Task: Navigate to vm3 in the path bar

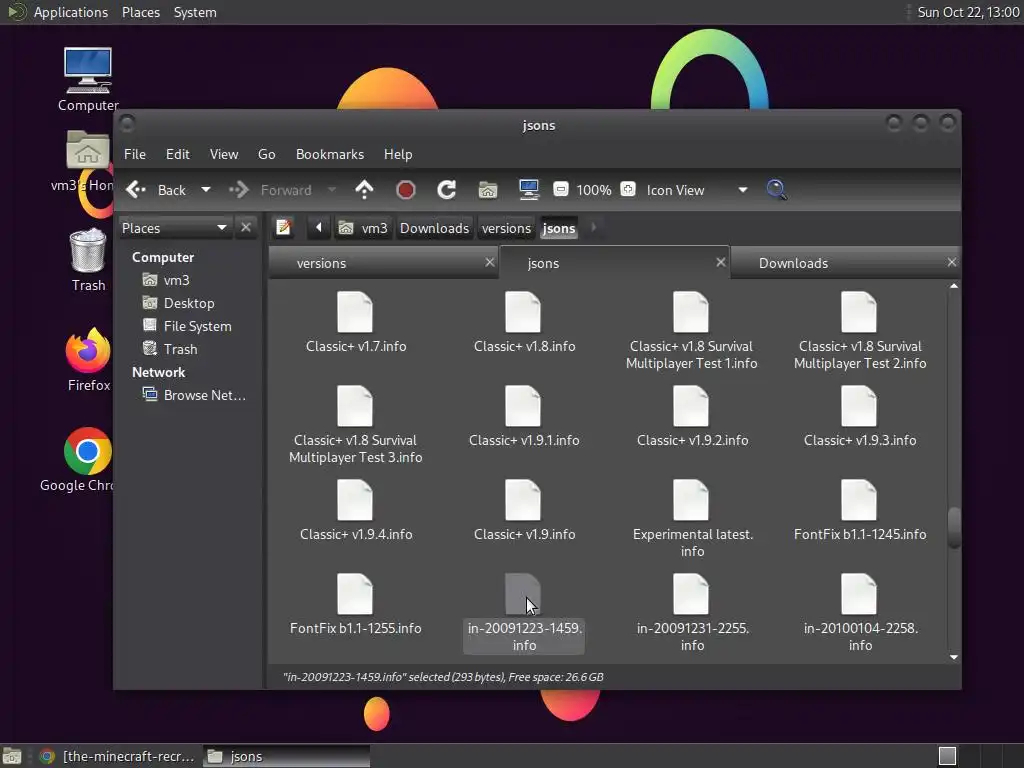Action: click(x=364, y=228)
